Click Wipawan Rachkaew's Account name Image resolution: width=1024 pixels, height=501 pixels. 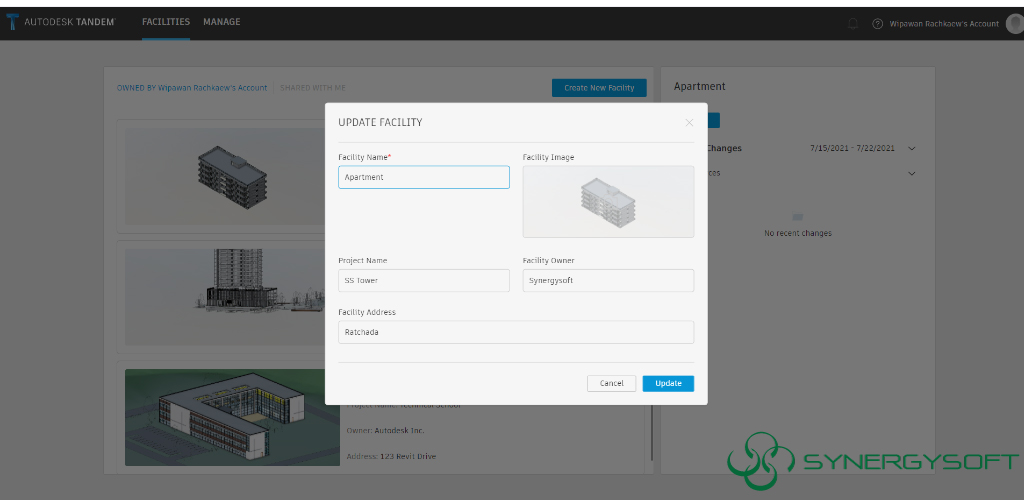944,24
